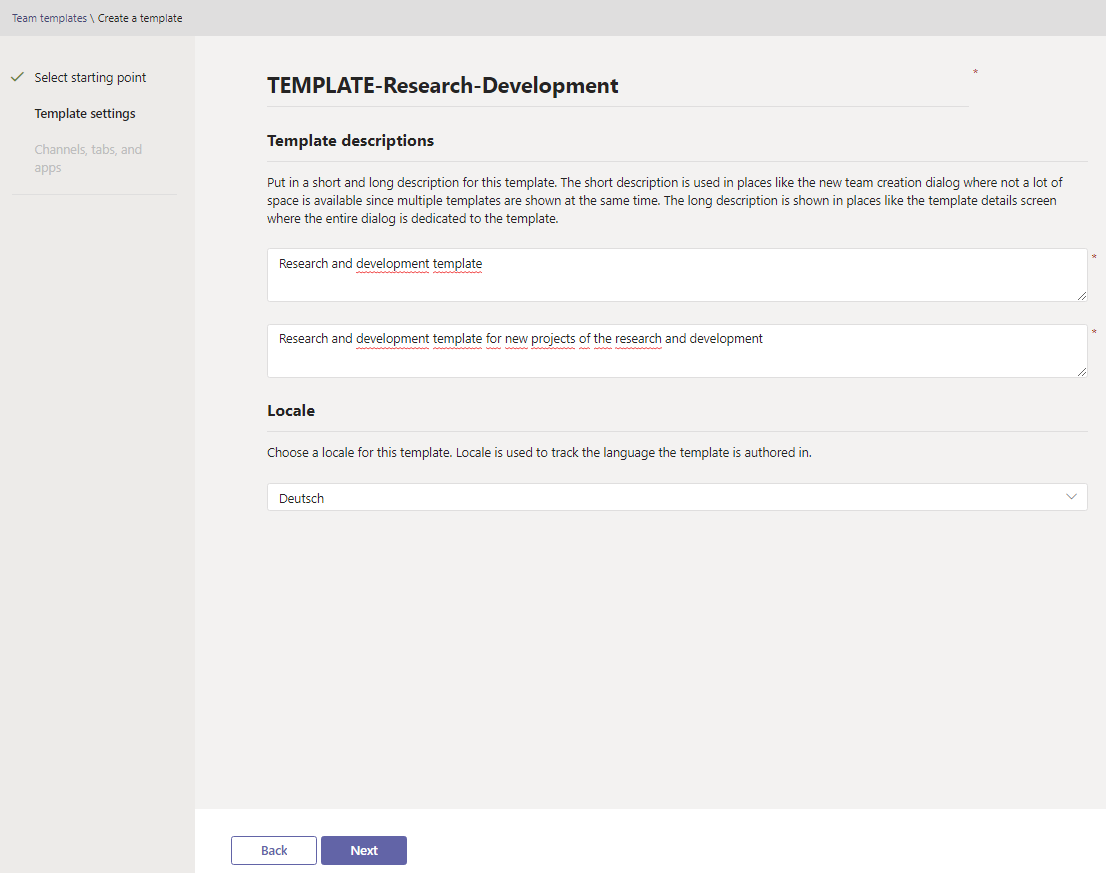1106x873 pixels.
Task: Click the Locale section heading
Action: [291, 411]
